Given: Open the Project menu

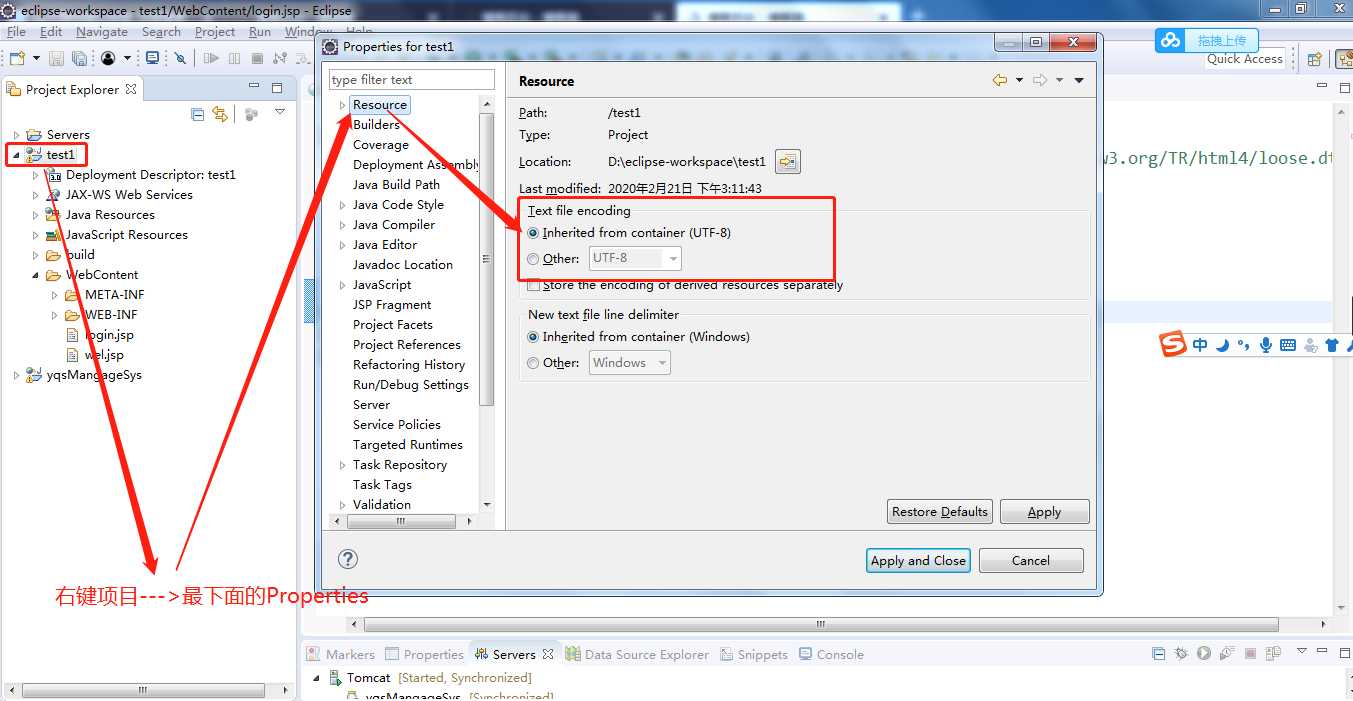Looking at the screenshot, I should click(x=215, y=32).
